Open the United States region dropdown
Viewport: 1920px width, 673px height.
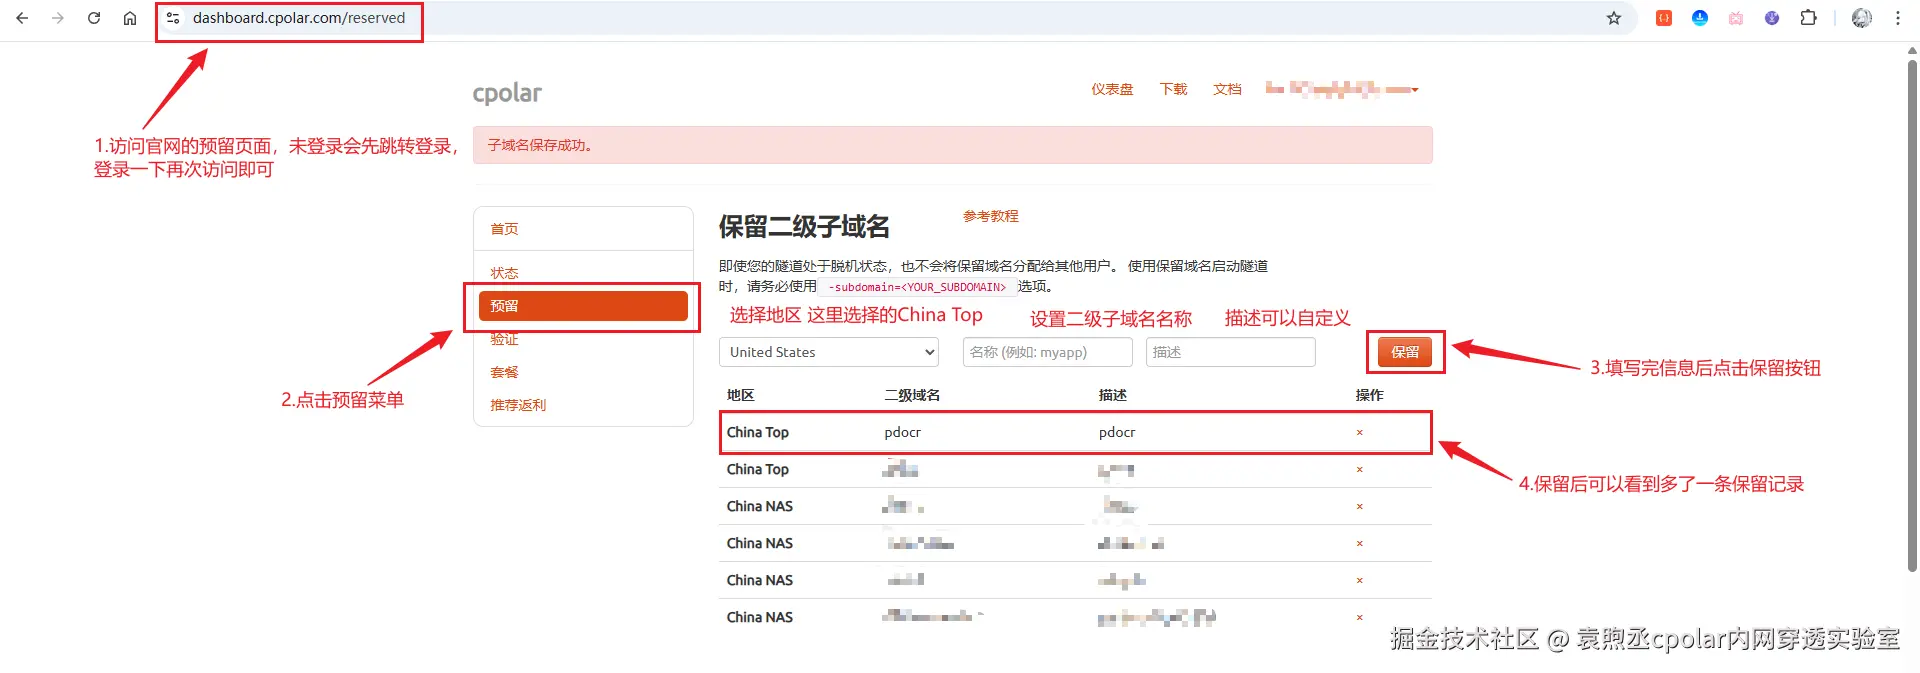tap(829, 352)
